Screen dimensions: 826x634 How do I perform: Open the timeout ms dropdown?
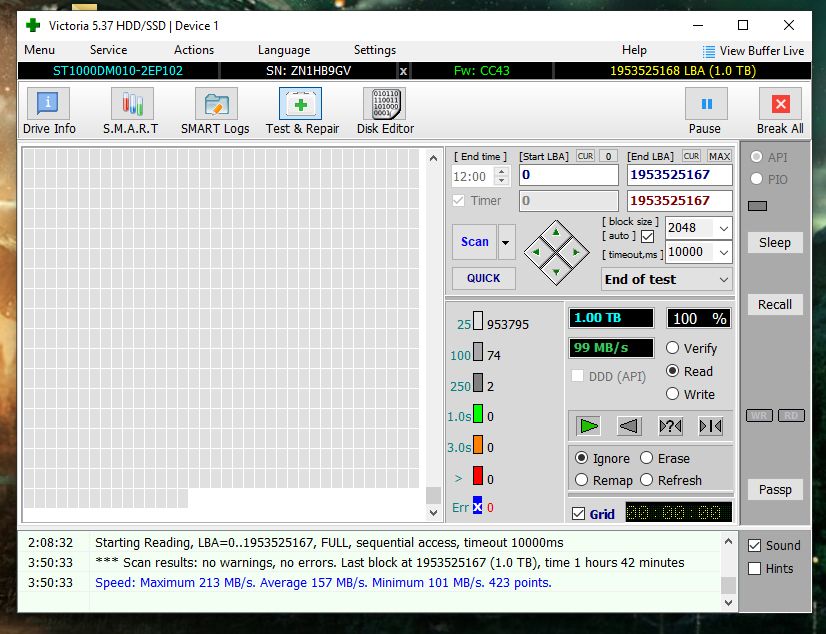tap(724, 253)
